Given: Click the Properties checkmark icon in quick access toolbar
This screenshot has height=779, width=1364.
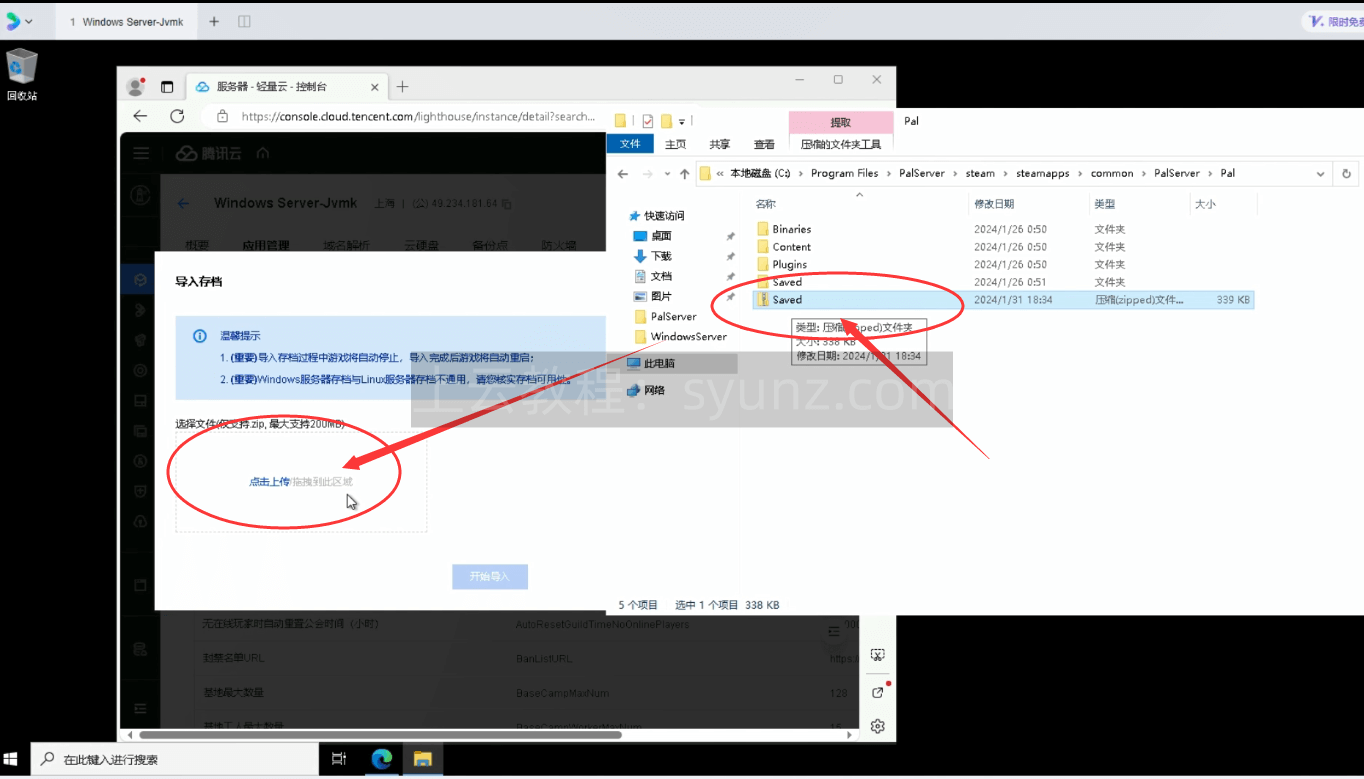Looking at the screenshot, I should tap(647, 121).
